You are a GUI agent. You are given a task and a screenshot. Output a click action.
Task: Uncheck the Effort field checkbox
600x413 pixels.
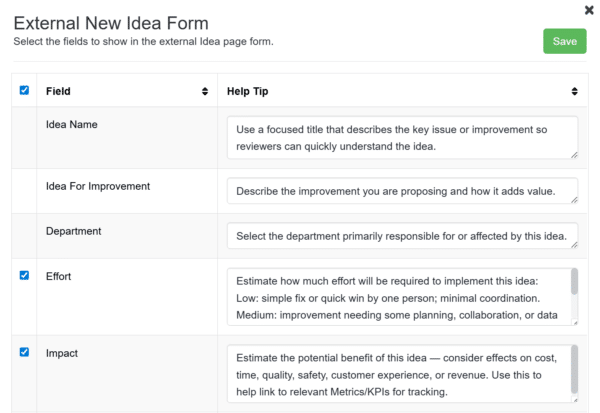tap(24, 275)
